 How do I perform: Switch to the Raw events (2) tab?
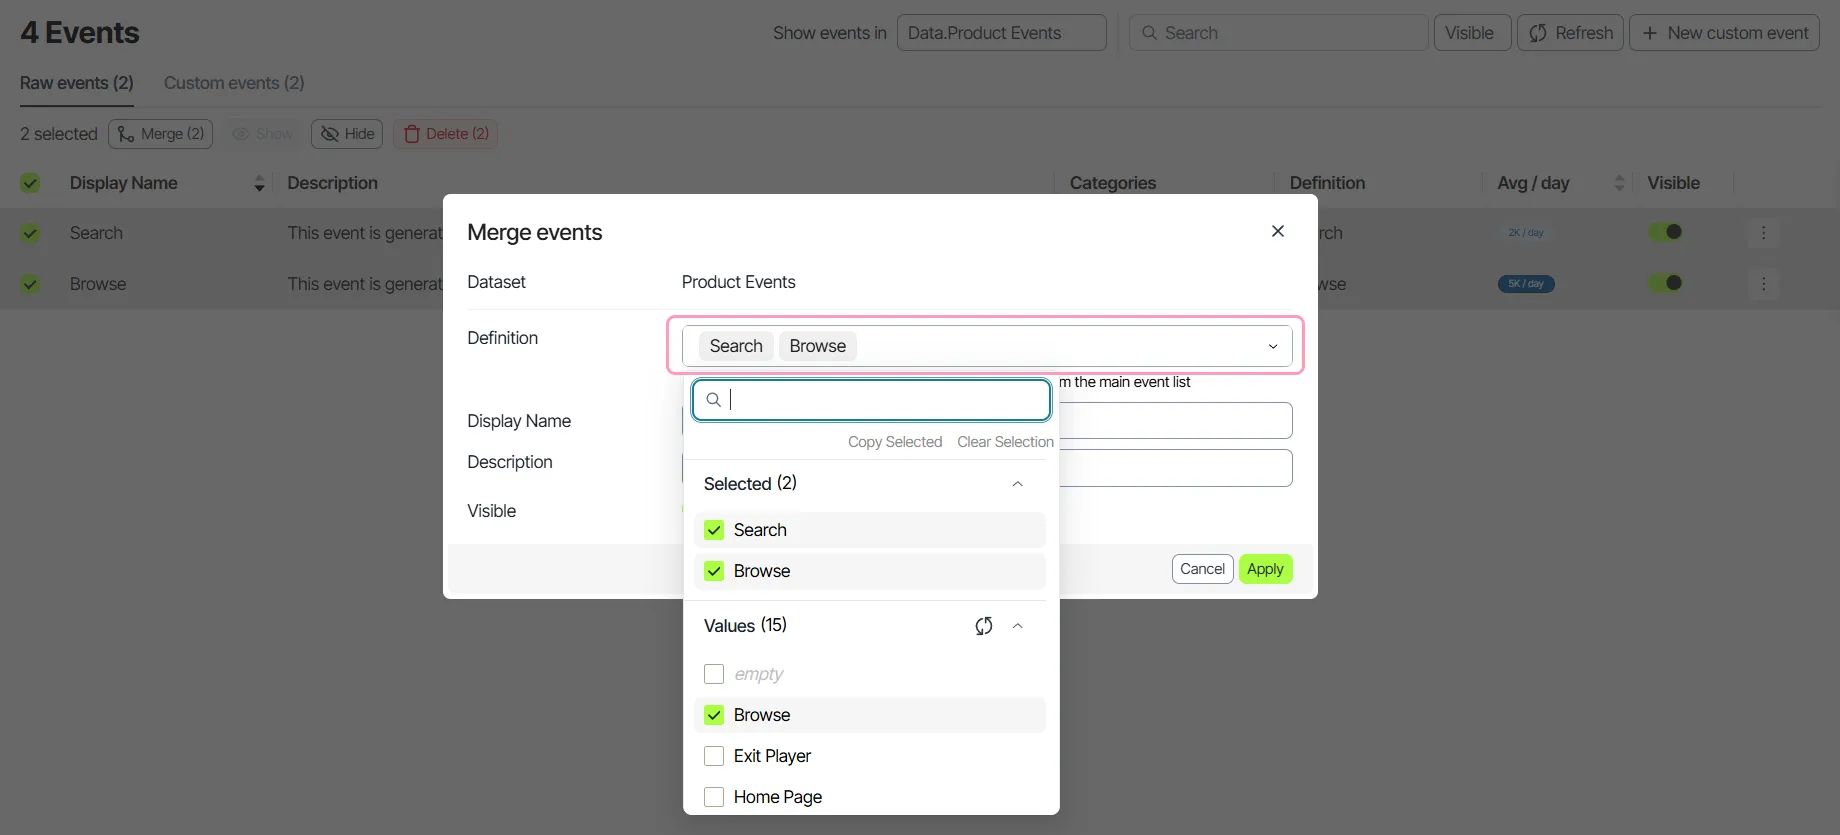(77, 83)
